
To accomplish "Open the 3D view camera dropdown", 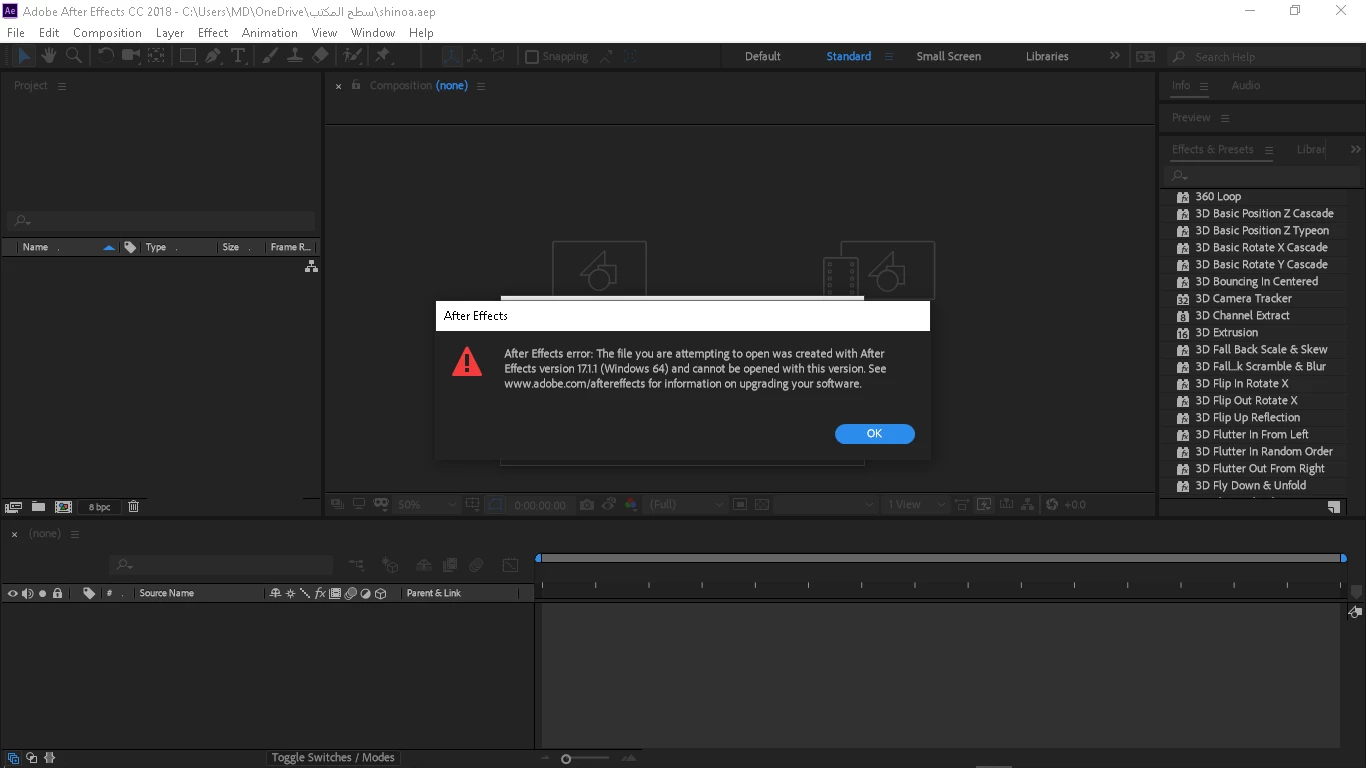I will point(826,505).
